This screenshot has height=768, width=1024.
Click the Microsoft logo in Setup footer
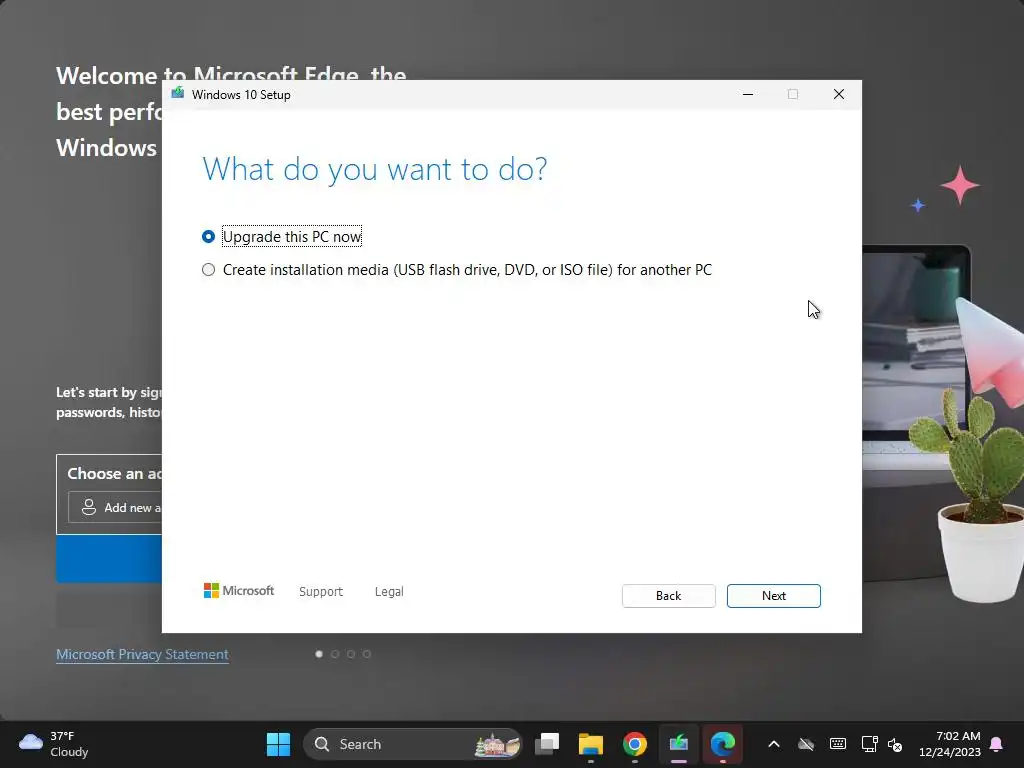[239, 591]
